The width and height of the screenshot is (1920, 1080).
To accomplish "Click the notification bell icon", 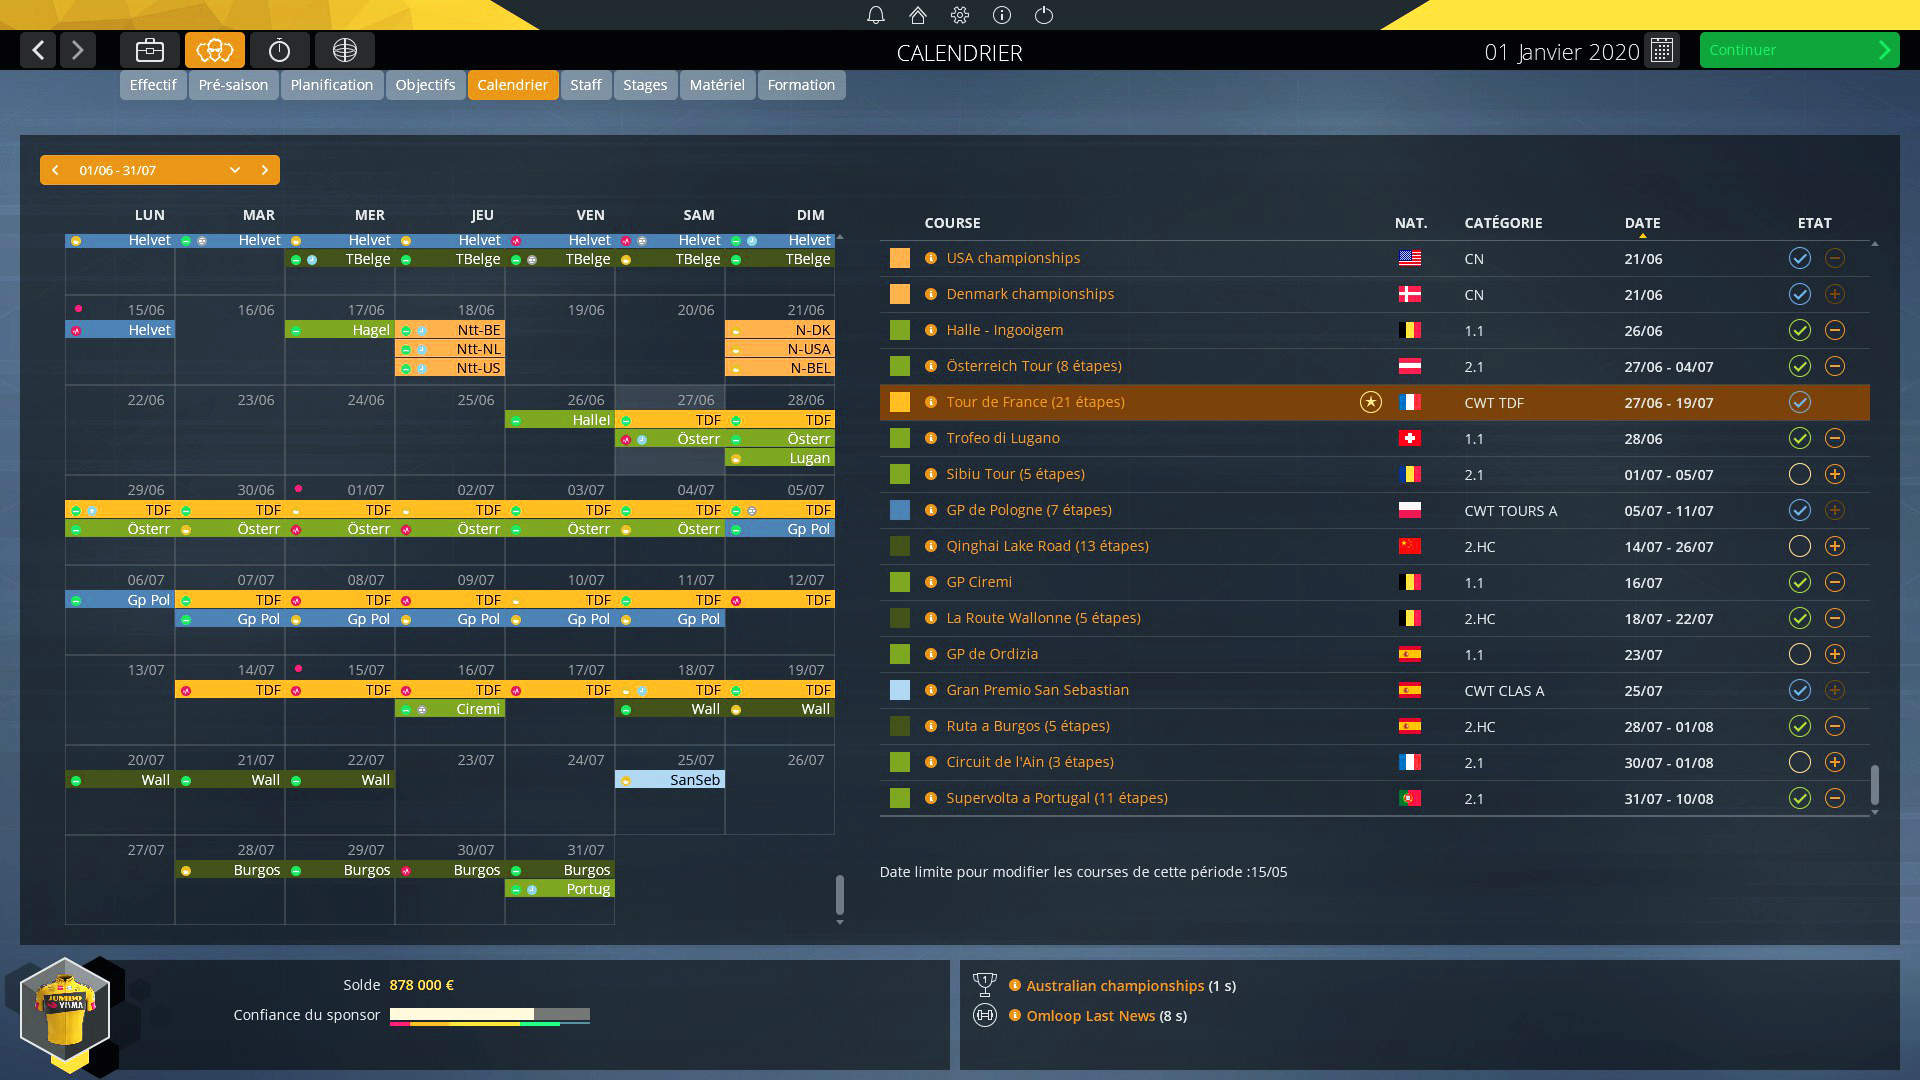I will (x=874, y=15).
